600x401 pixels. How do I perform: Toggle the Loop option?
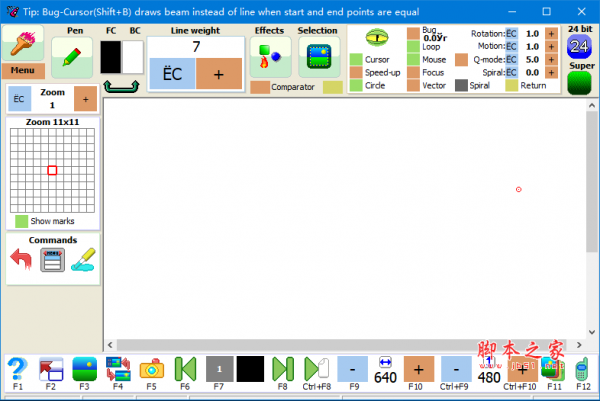click(413, 46)
